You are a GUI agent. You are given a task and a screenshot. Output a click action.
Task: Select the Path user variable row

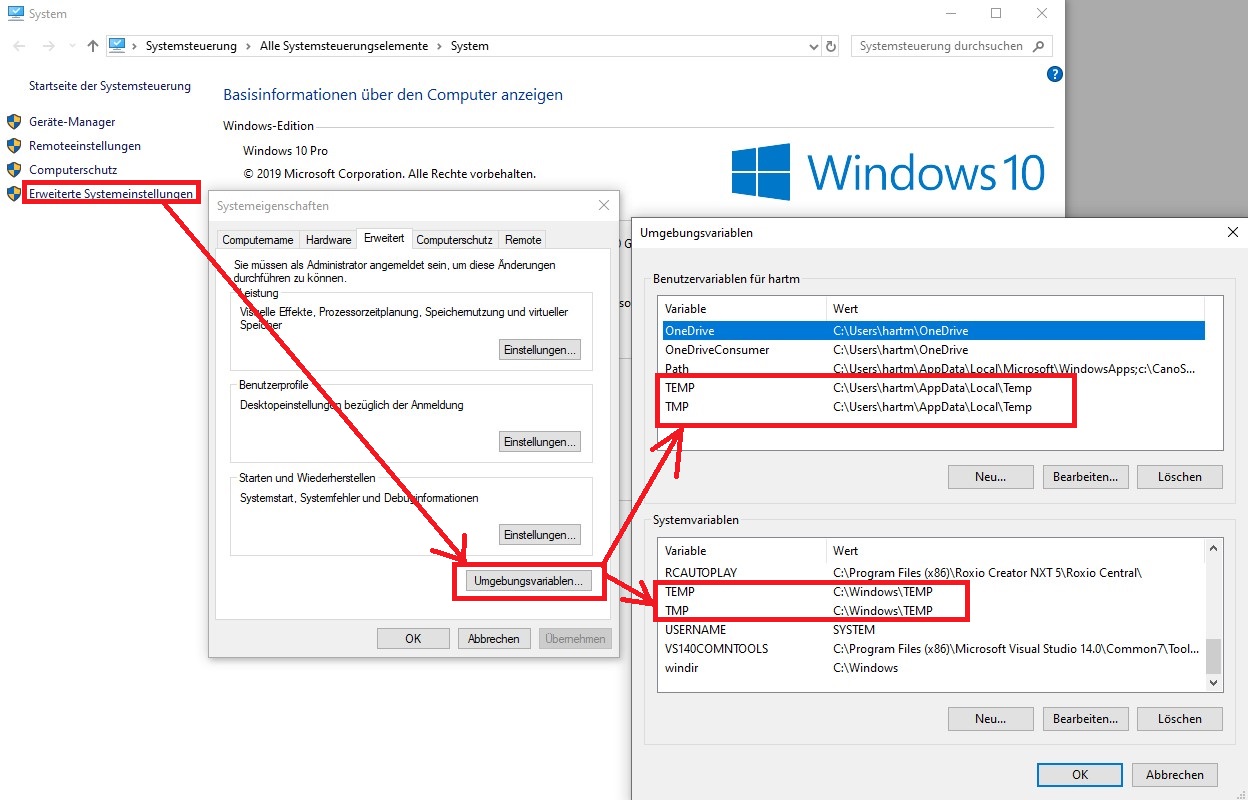[932, 369]
